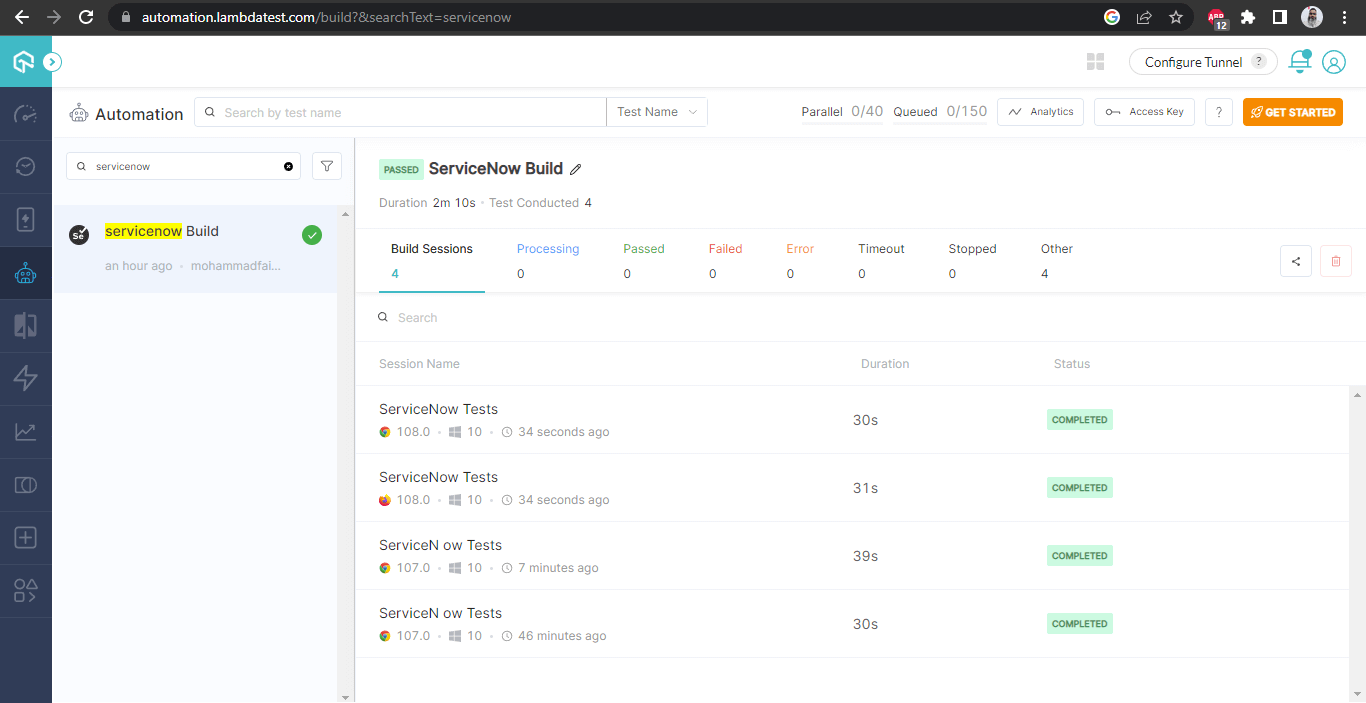This screenshot has width=1366, height=703.
Task: Open the share icon near the trash button
Action: coord(1296,260)
